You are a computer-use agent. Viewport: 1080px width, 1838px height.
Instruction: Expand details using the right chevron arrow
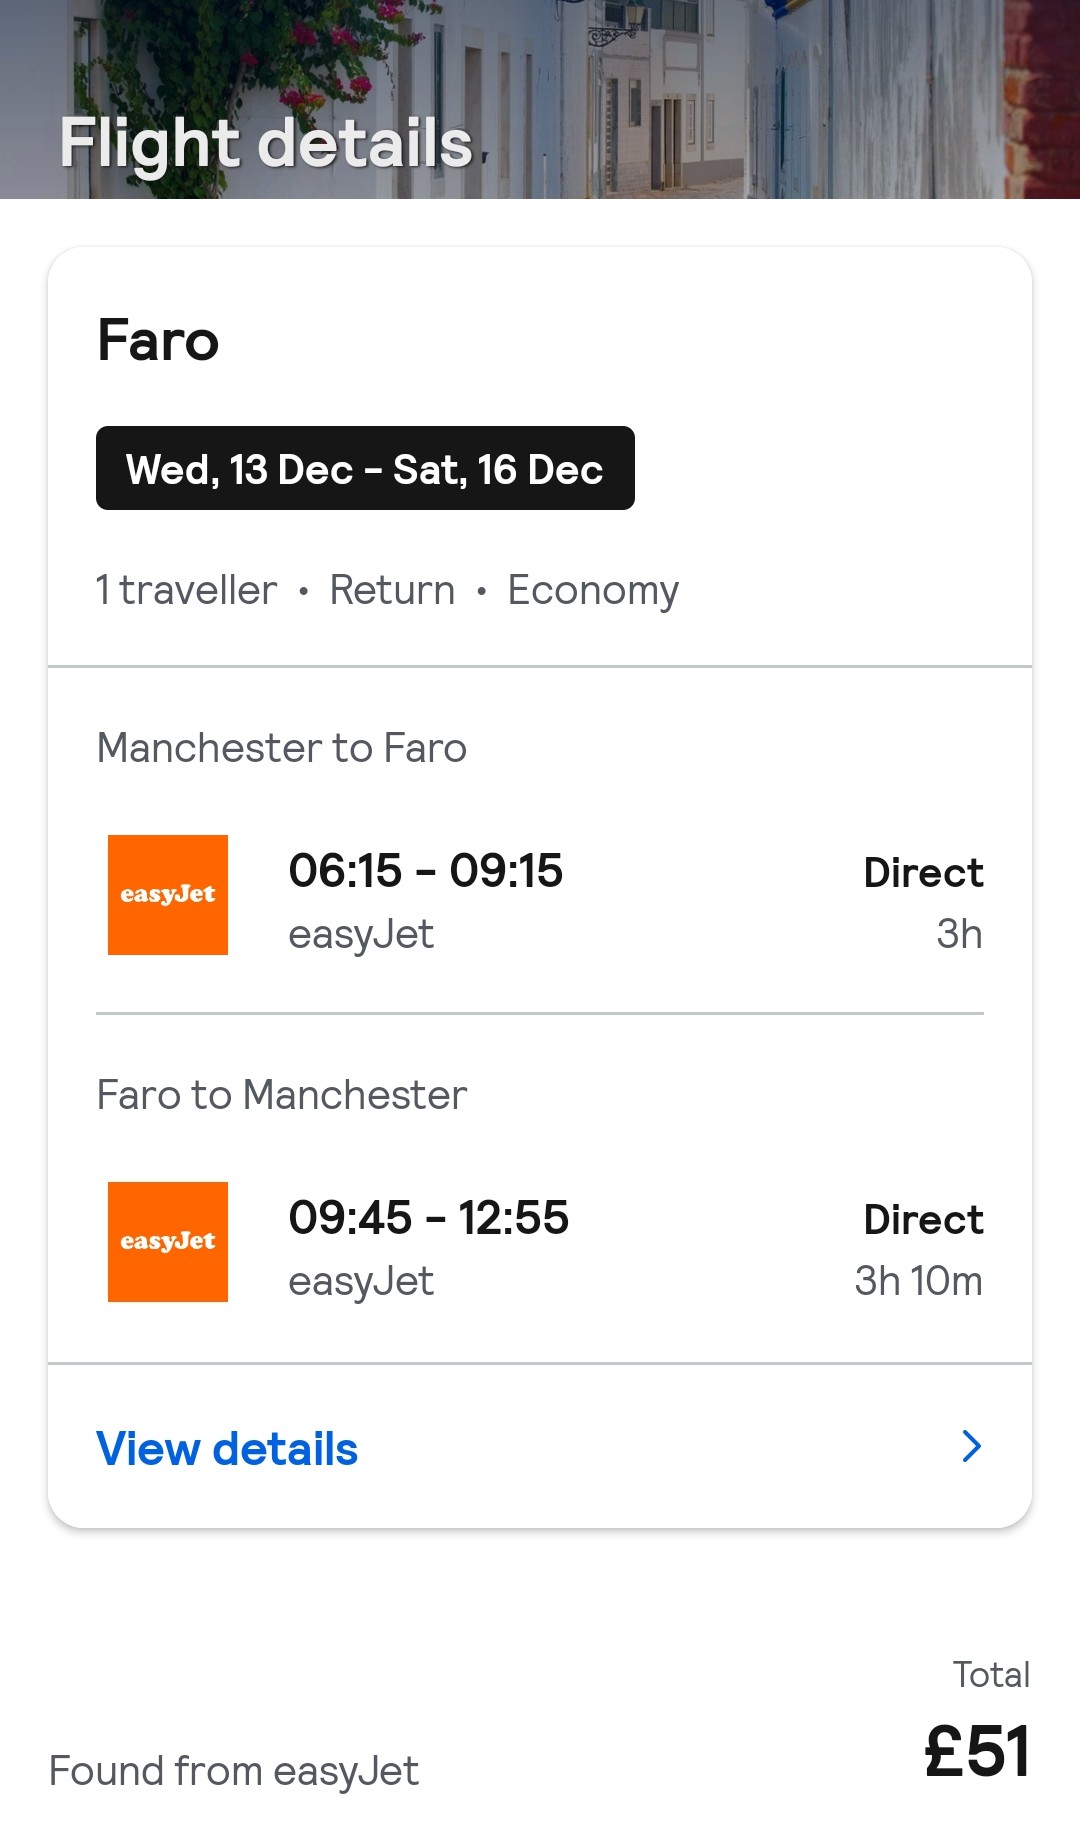(971, 1446)
